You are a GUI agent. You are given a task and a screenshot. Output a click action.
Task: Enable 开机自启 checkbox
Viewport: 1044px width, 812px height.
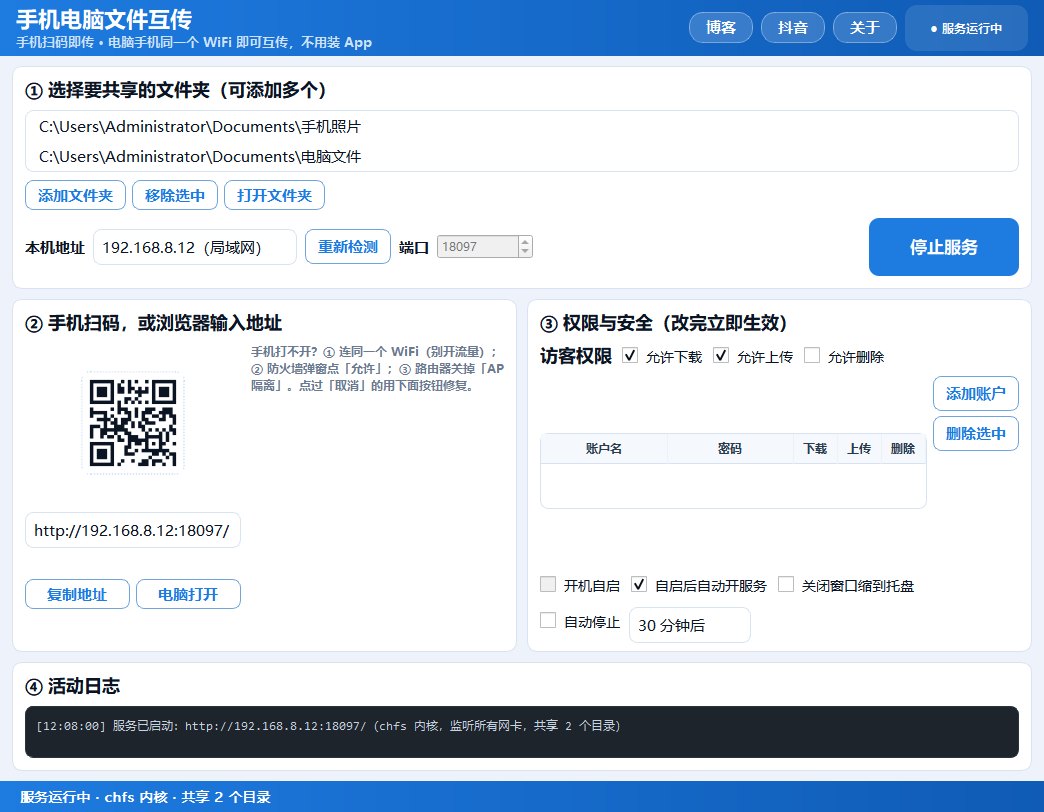pyautogui.click(x=548, y=584)
